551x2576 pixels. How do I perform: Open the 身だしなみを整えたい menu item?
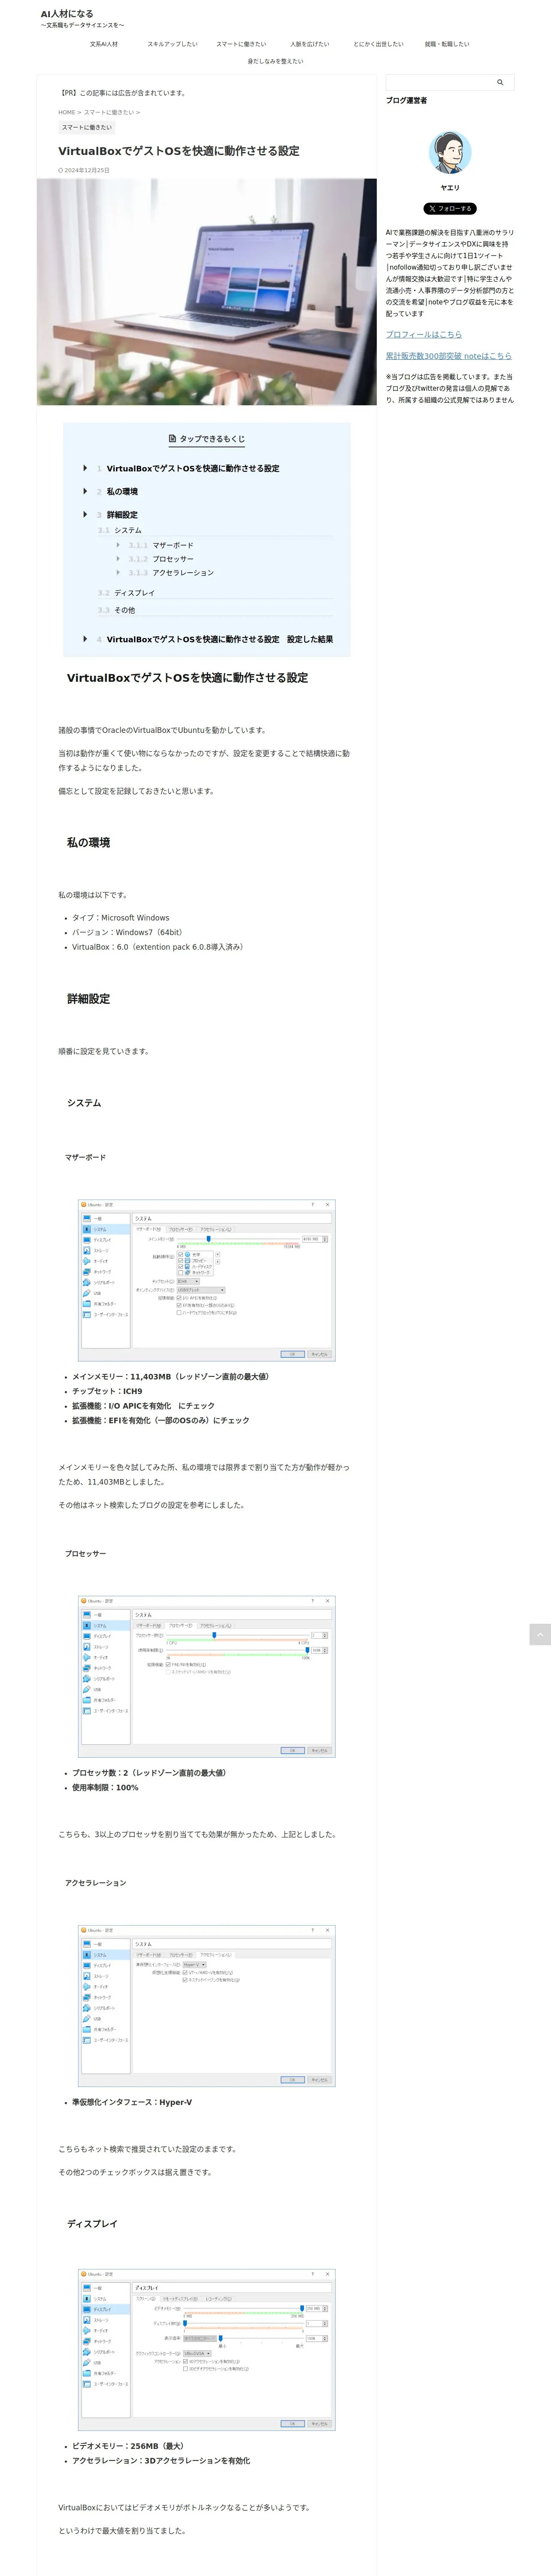[275, 61]
